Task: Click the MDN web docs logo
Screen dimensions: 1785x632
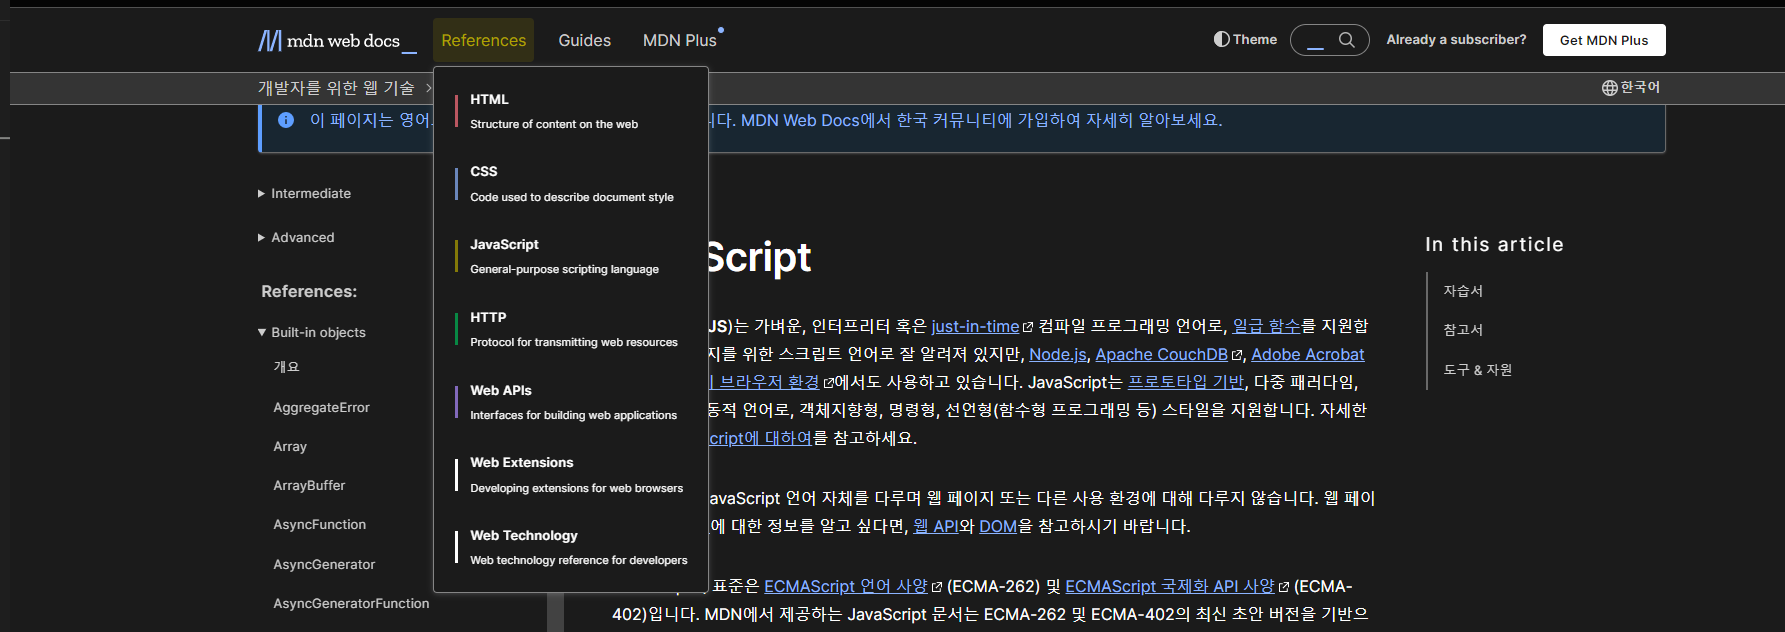Action: (x=337, y=41)
